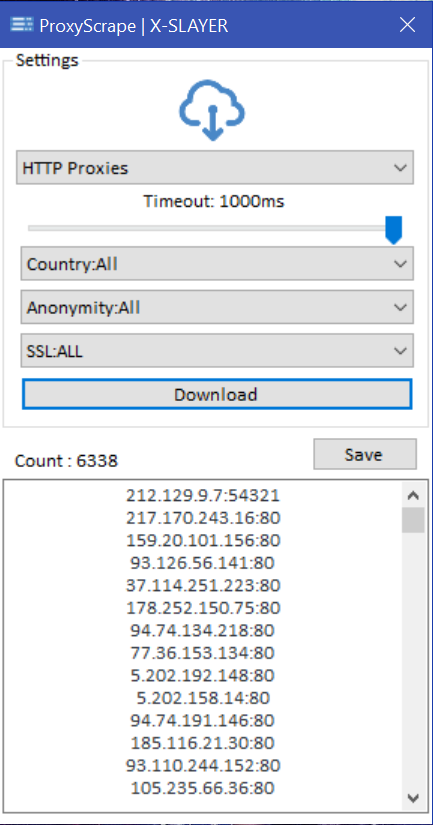Expand the SSL:ALL dropdown
This screenshot has height=825, width=433.
[217, 351]
